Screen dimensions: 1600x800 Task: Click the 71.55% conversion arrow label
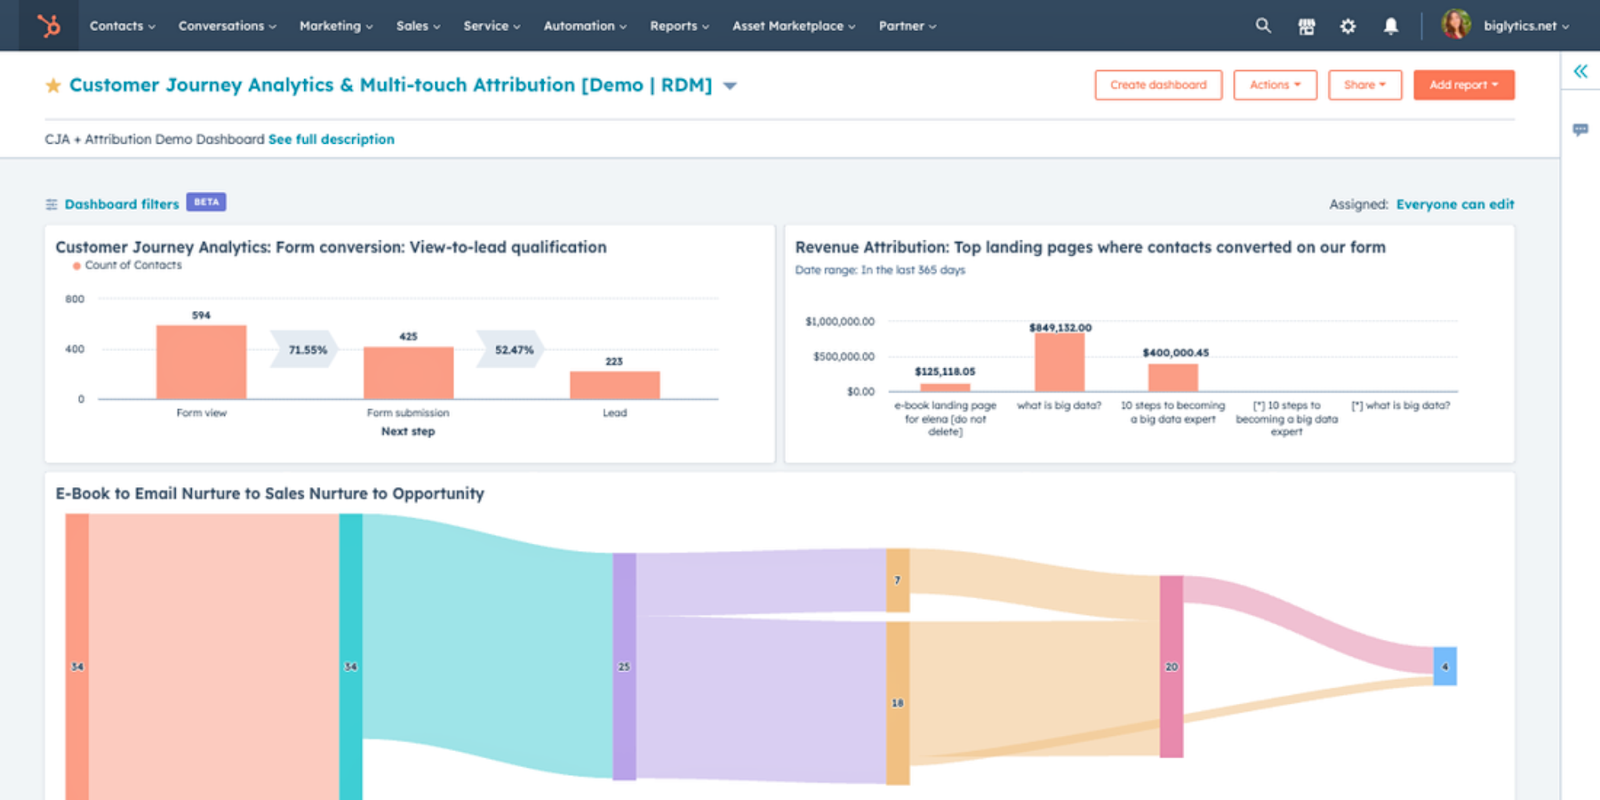point(305,350)
